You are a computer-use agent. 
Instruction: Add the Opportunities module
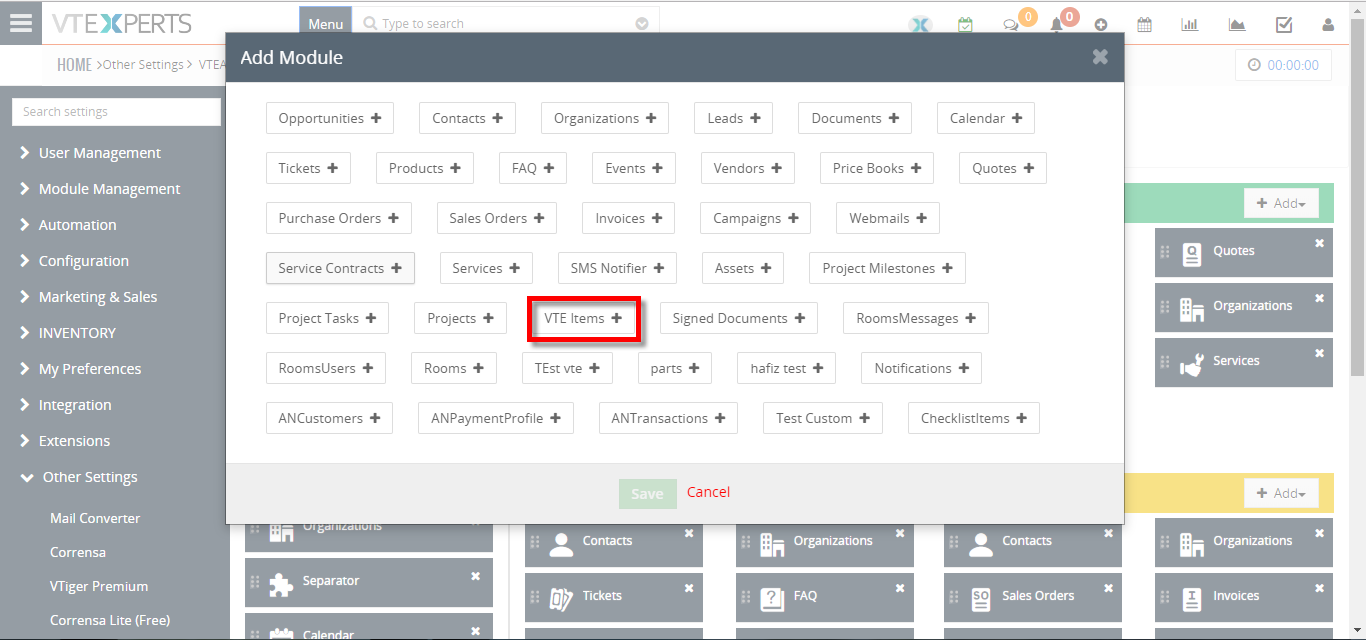coord(330,118)
